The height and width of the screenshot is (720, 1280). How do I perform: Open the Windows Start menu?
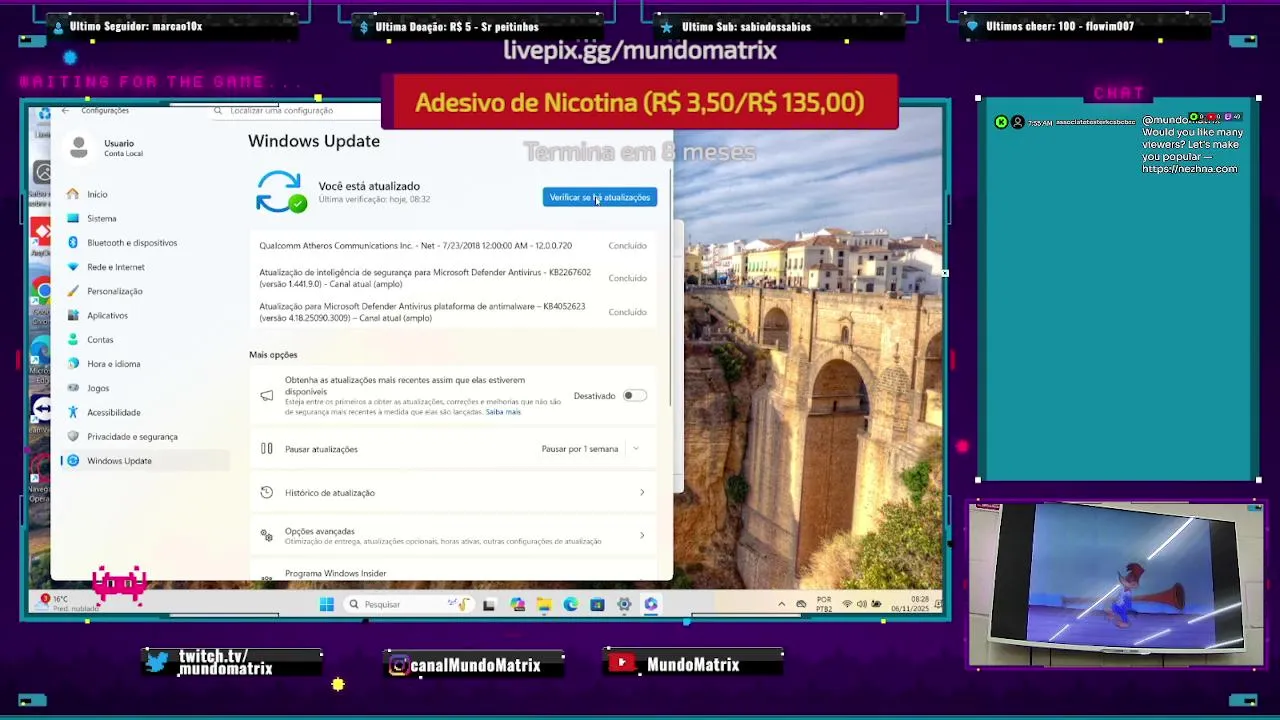pyautogui.click(x=326, y=604)
